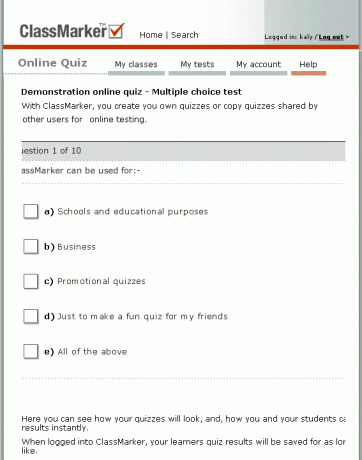
Task: Click the 'Schools and educational purposes' answer text
Action: coord(133,212)
